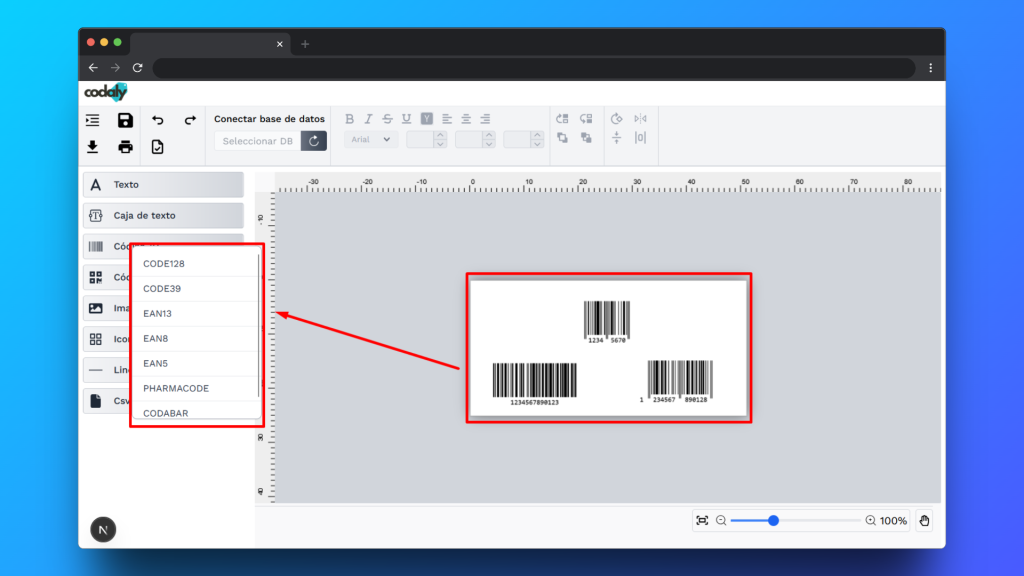Pick EAN5 barcode format
1024x576 pixels.
click(x=195, y=363)
